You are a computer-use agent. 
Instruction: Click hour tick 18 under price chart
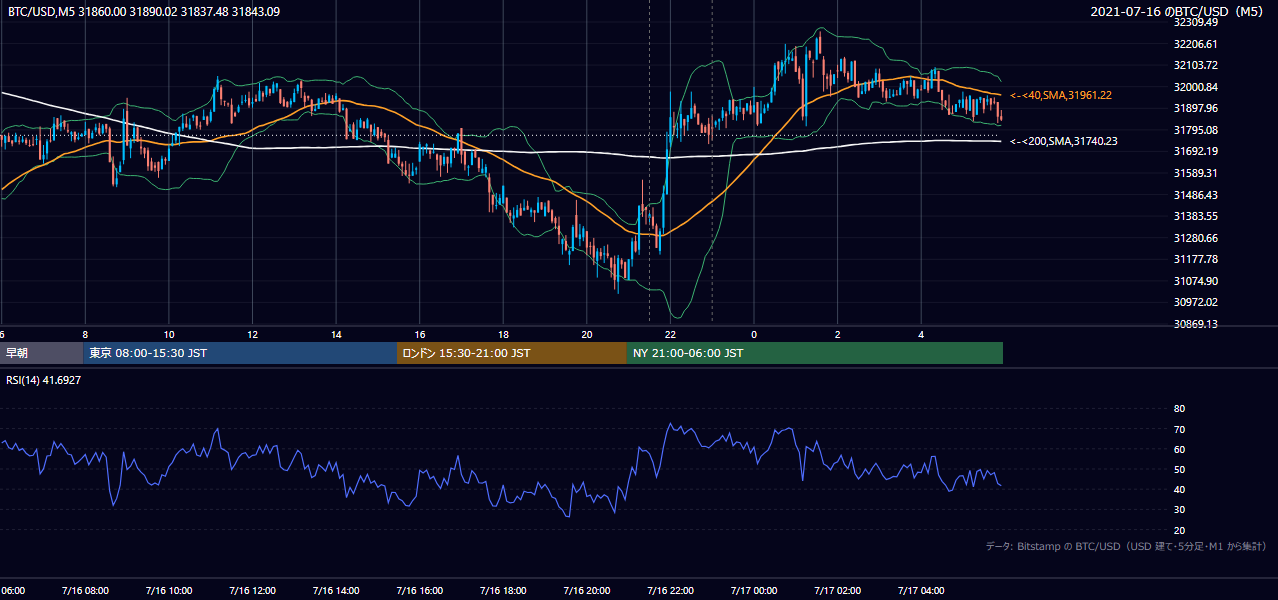coord(504,335)
